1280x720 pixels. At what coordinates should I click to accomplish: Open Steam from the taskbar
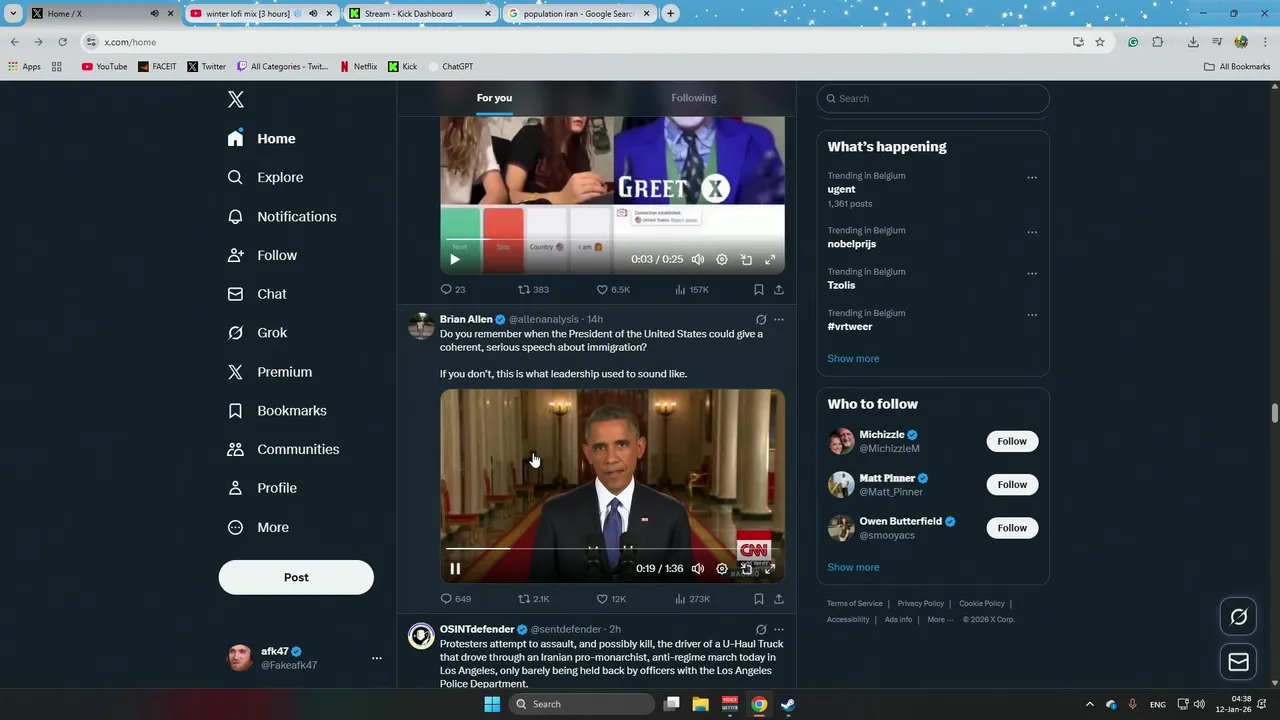(x=788, y=704)
